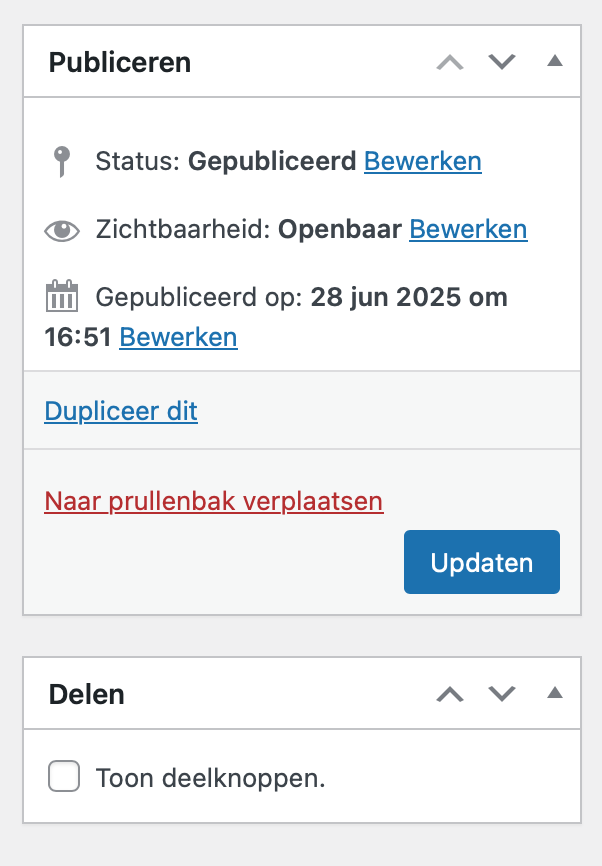Screen dimensions: 602x866
Task: Click the Publiceren panel heading
Action: tap(120, 62)
